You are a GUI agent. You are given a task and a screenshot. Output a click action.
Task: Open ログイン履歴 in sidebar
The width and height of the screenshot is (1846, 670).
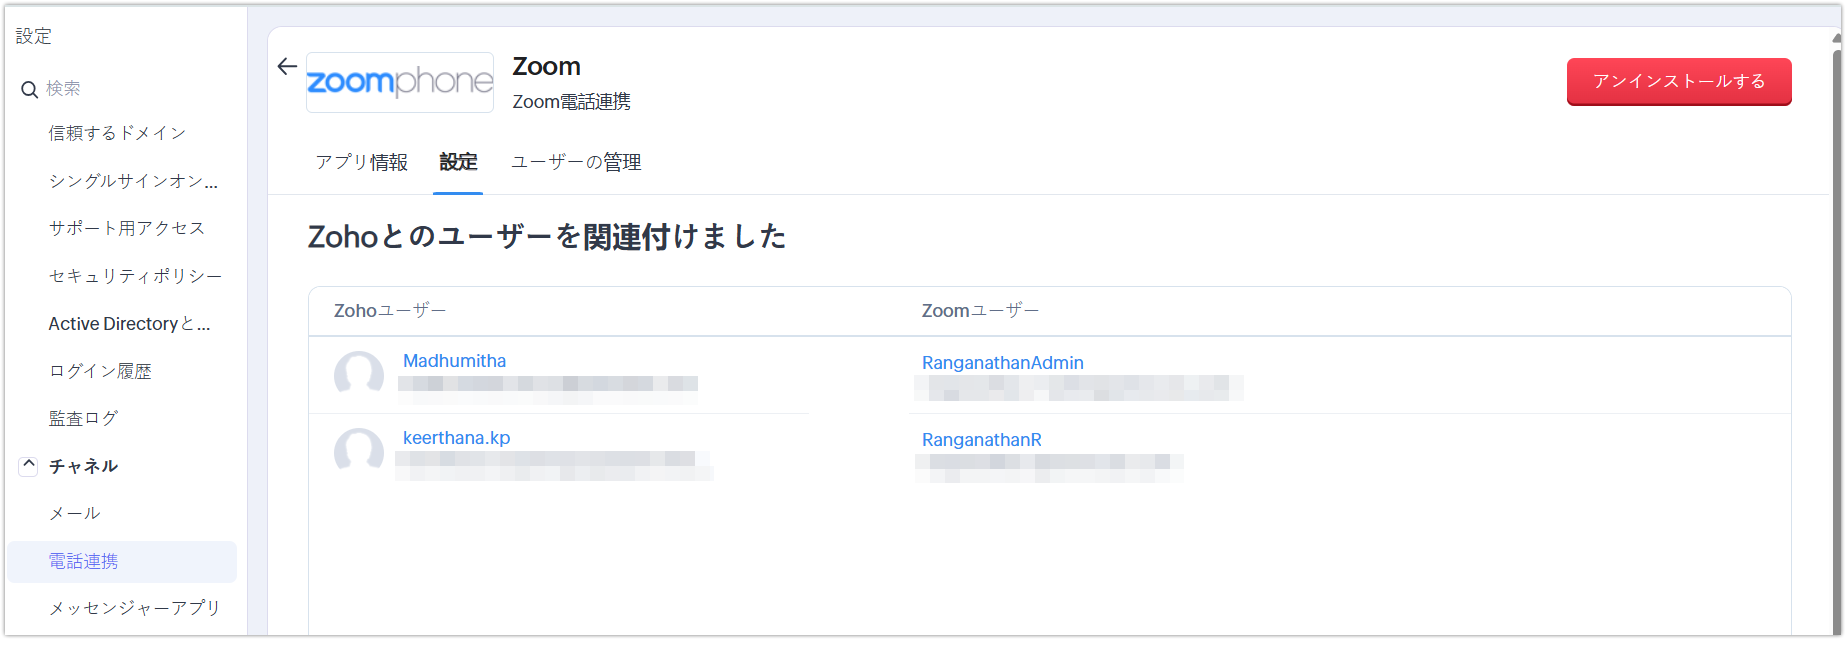(x=100, y=371)
